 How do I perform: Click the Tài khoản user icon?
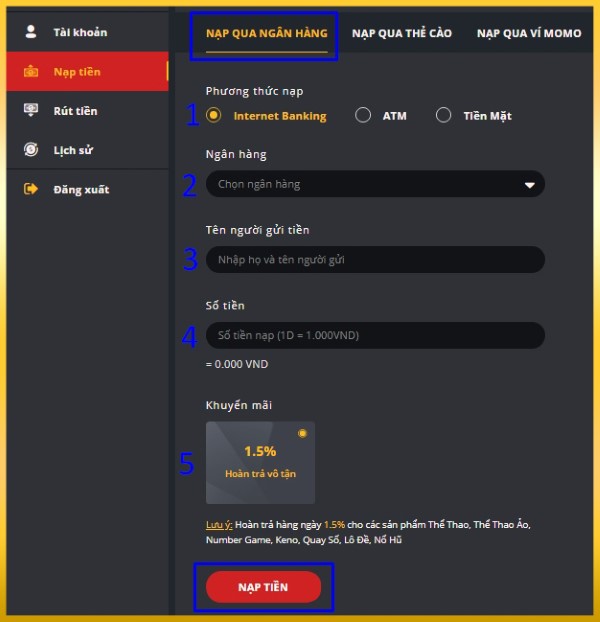click(x=31, y=32)
